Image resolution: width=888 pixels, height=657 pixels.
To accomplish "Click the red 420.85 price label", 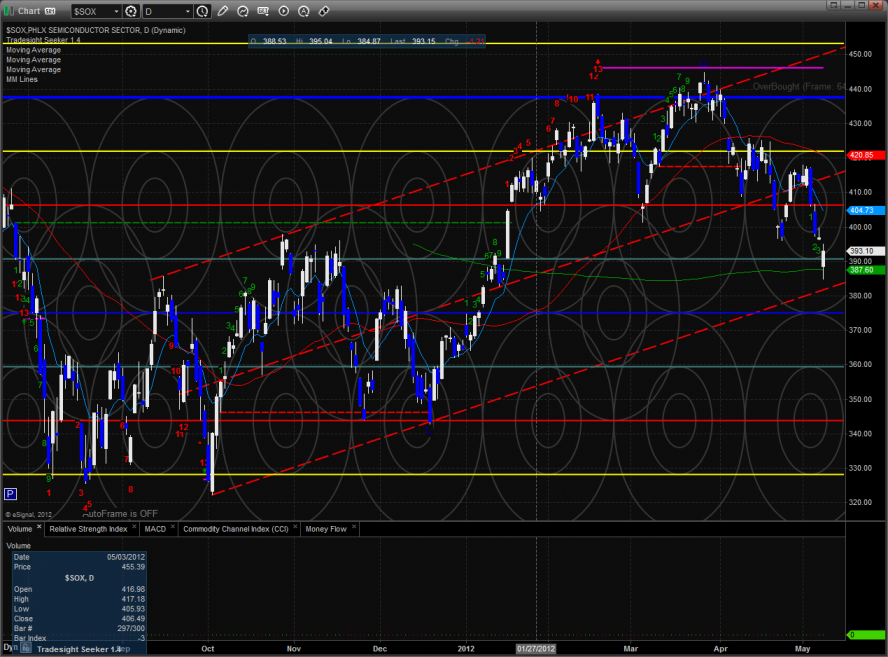I will [861, 155].
